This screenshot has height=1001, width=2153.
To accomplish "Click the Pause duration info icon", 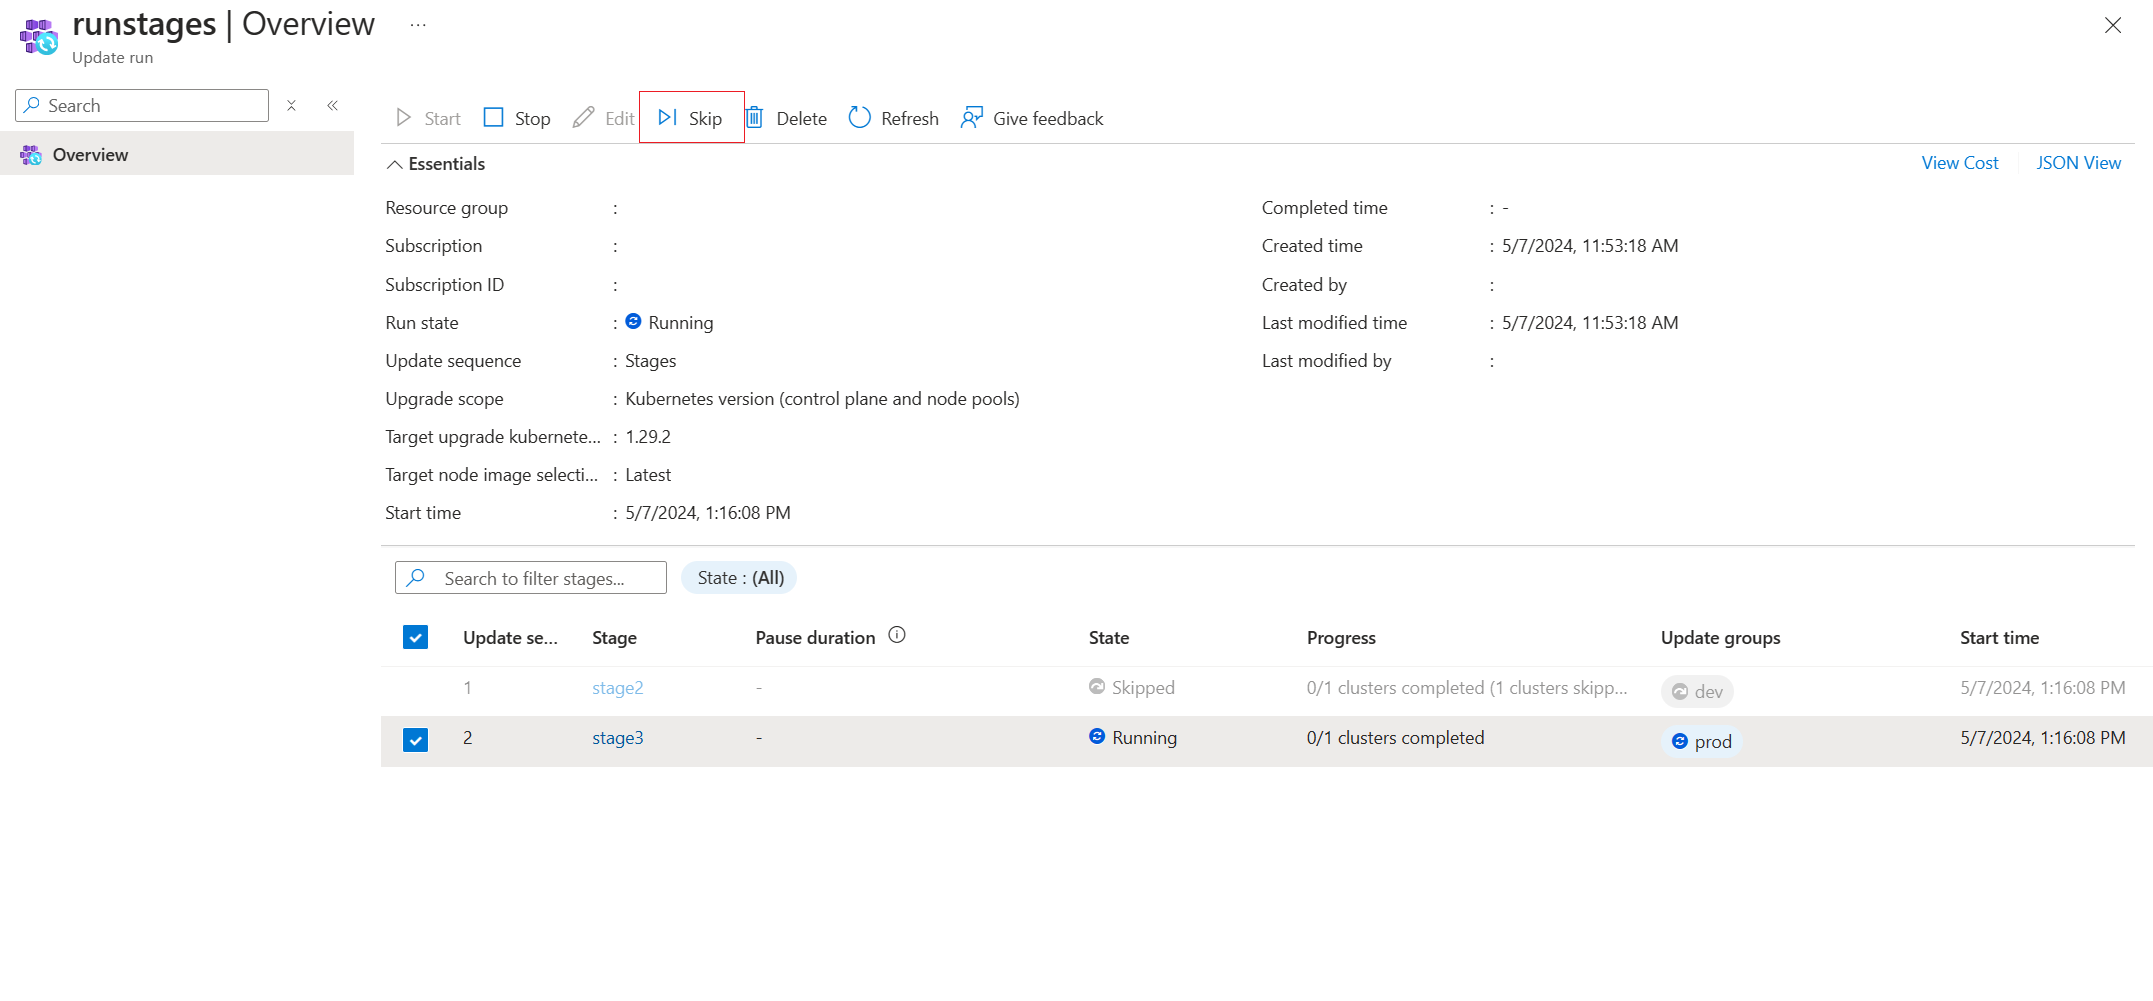I will (x=897, y=635).
